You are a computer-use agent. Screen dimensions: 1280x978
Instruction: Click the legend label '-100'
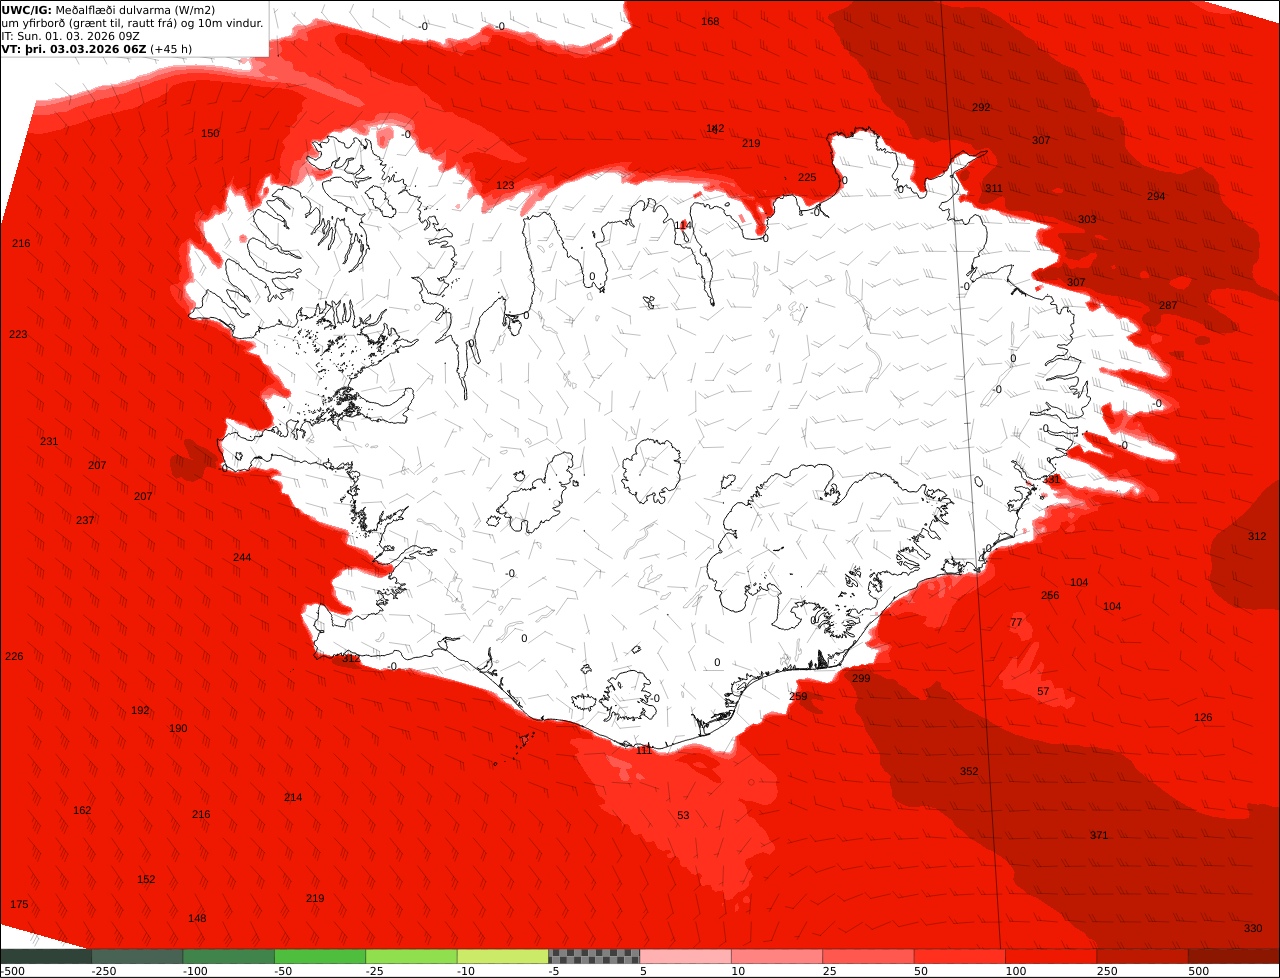click(196, 971)
